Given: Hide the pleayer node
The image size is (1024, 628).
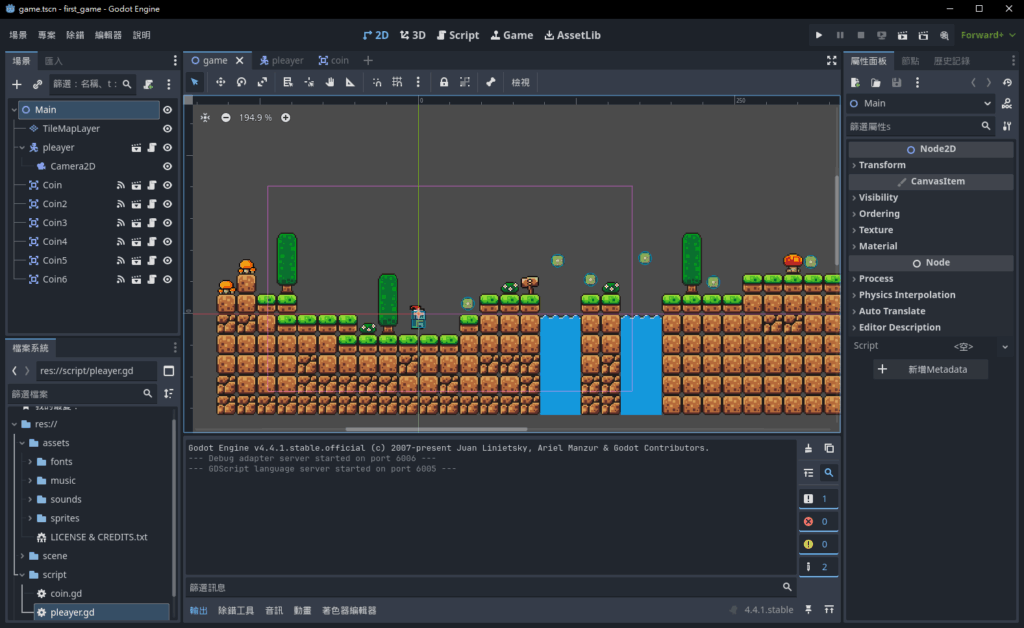Looking at the screenshot, I should click(168, 148).
